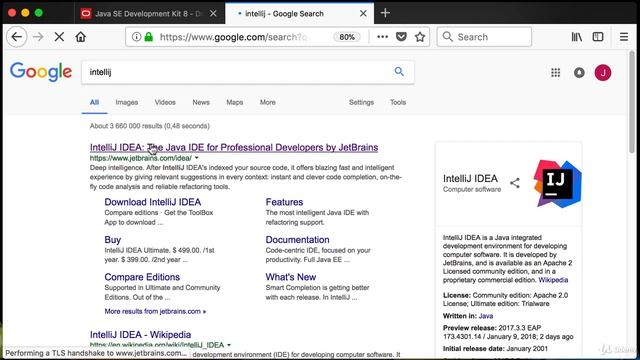Expand dropdown arrow beside jetbrains.com/idea URL
The width and height of the screenshot is (640, 360).
[x=197, y=158]
